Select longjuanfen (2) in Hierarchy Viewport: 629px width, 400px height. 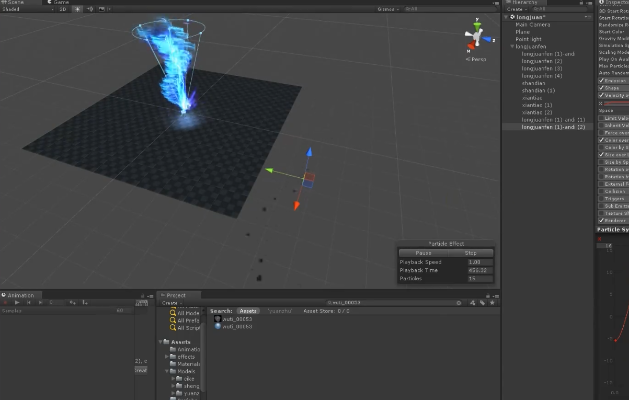coord(542,61)
